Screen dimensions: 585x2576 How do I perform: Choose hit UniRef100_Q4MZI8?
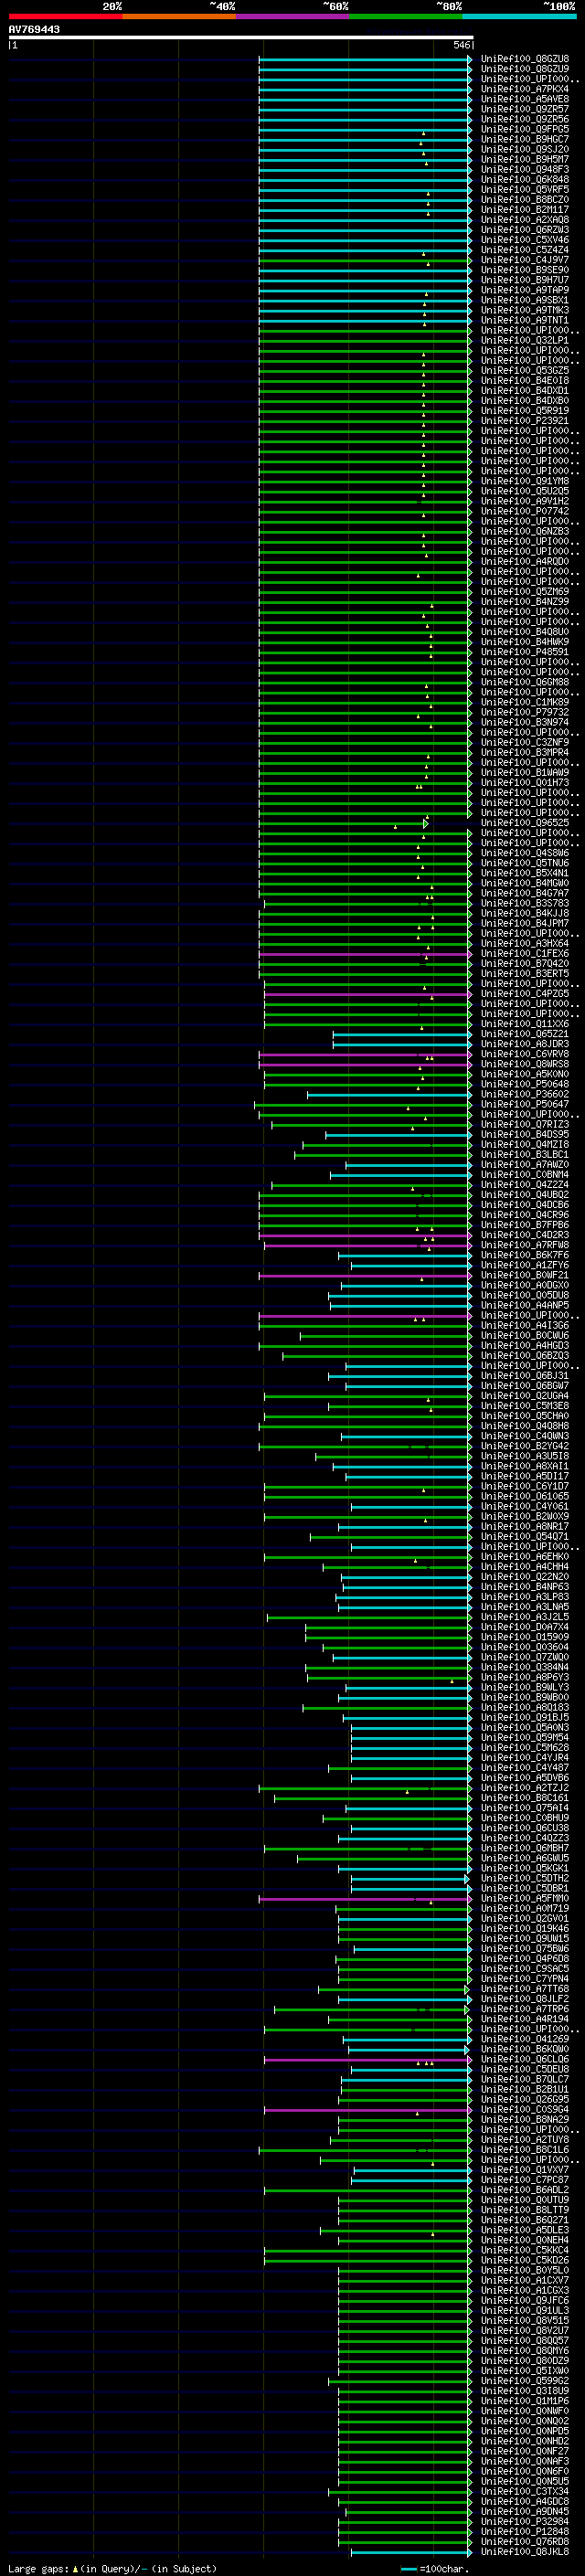click(x=525, y=1144)
